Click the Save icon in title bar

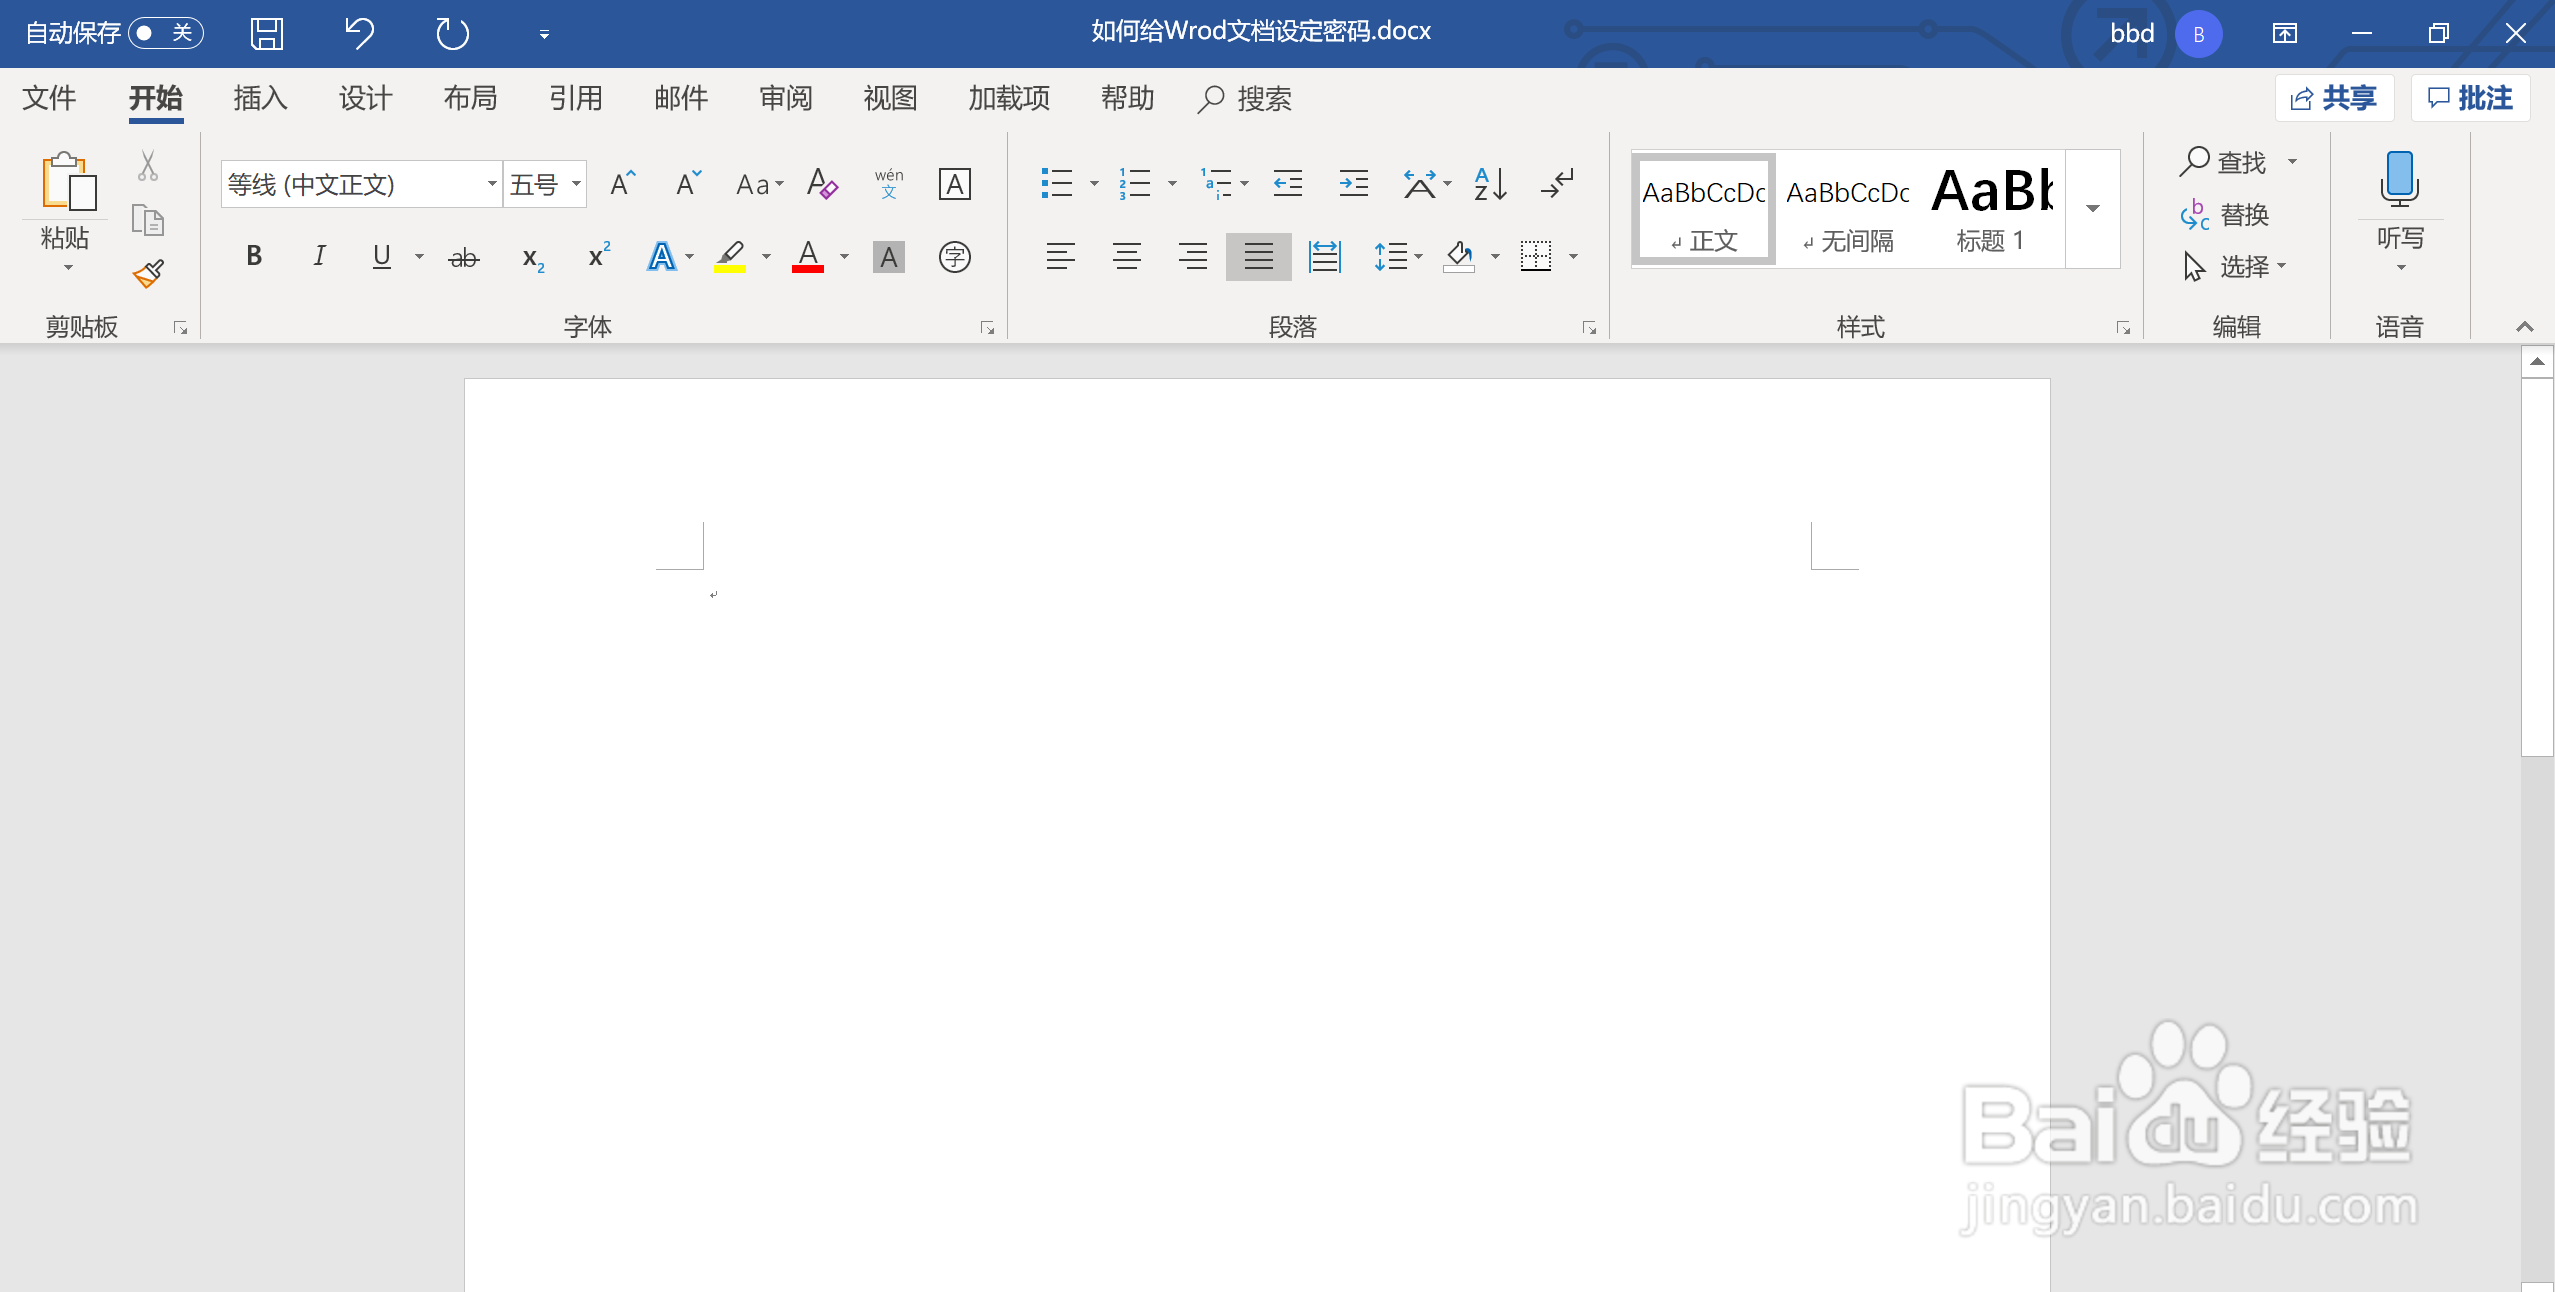click(266, 34)
